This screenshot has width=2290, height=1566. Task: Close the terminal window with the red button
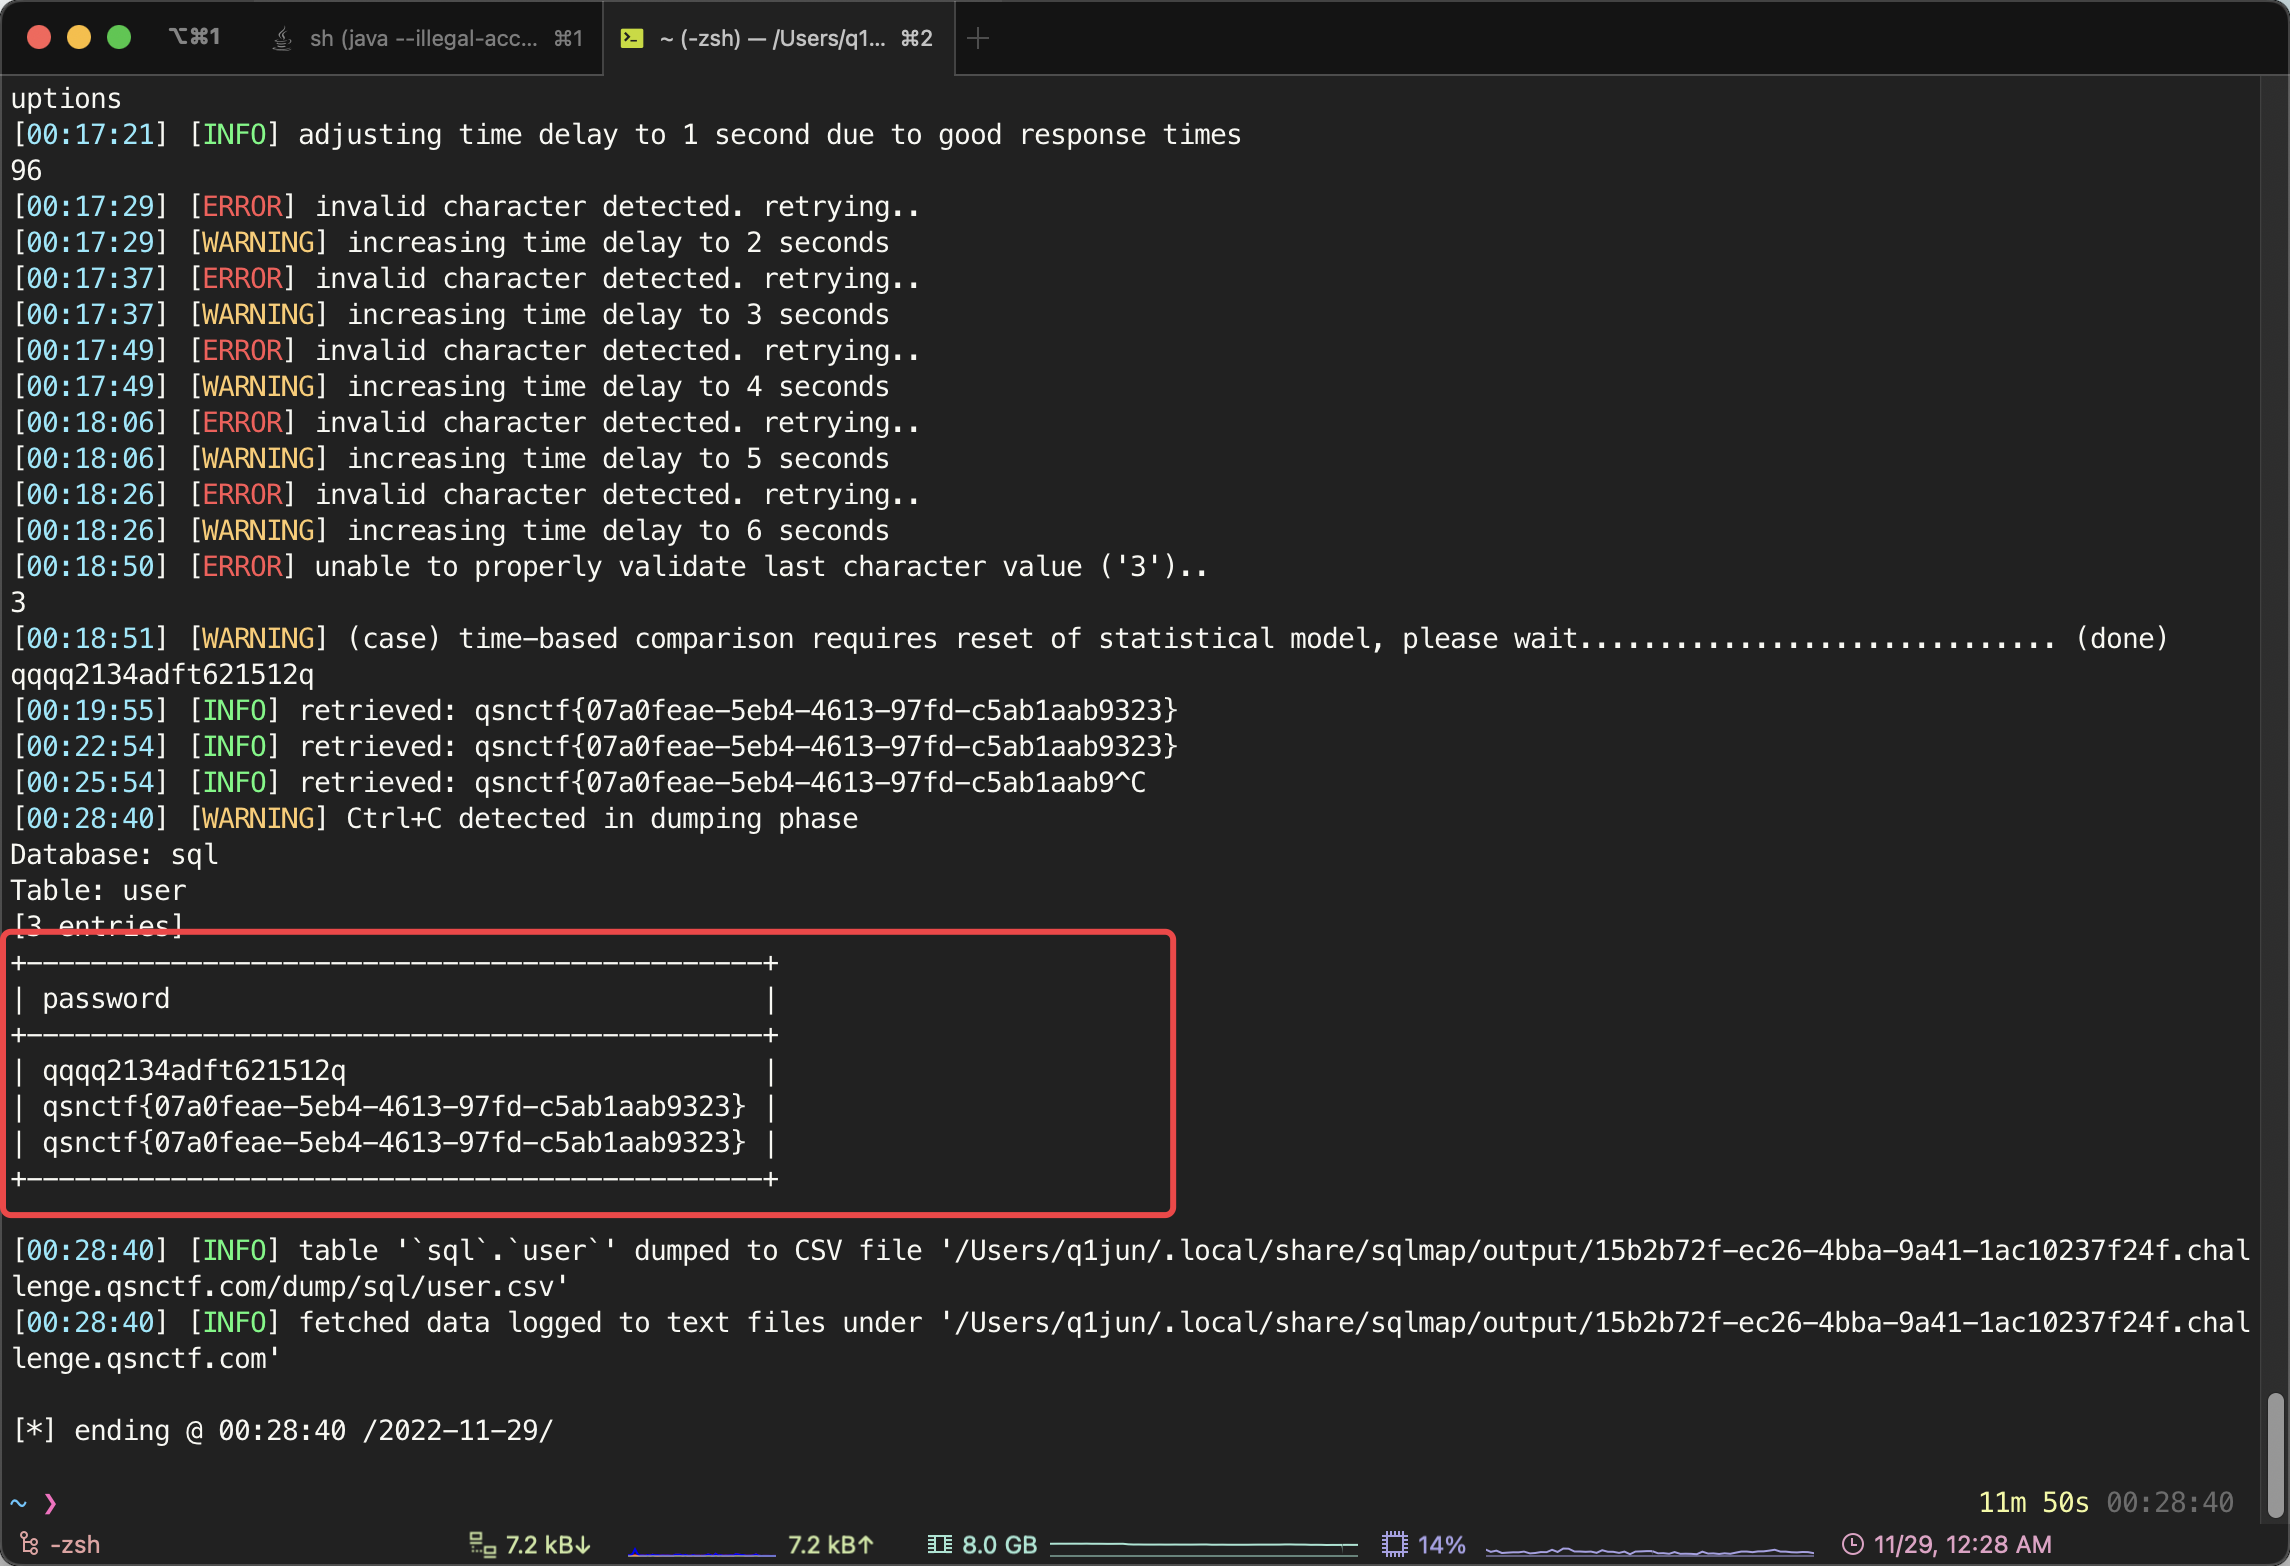(39, 38)
